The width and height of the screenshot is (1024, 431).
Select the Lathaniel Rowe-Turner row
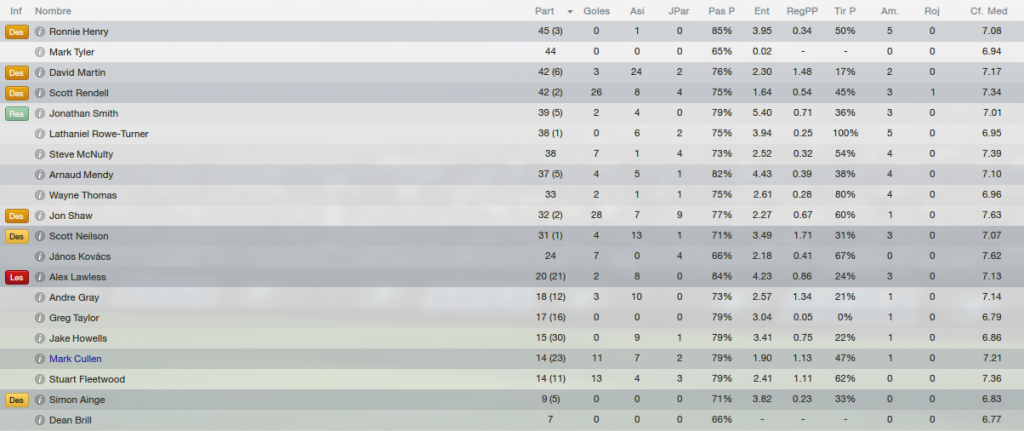[x=512, y=134]
